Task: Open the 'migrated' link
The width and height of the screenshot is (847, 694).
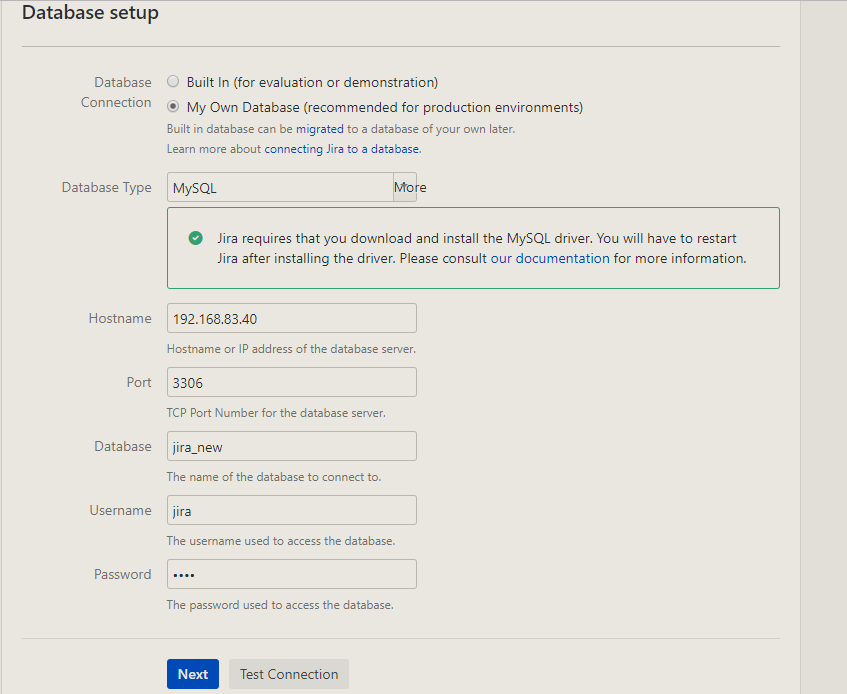Action: [x=319, y=129]
